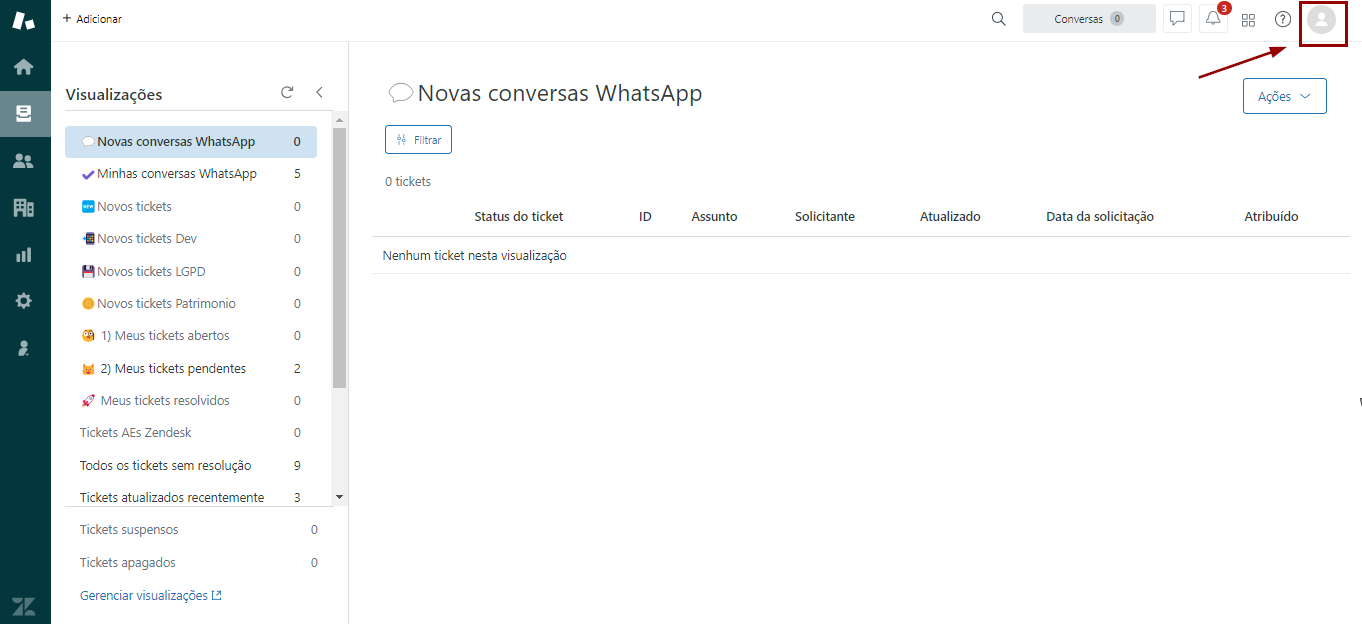The image size is (1362, 624).
Task: Open the Home icon in sidebar
Action: tap(24, 67)
